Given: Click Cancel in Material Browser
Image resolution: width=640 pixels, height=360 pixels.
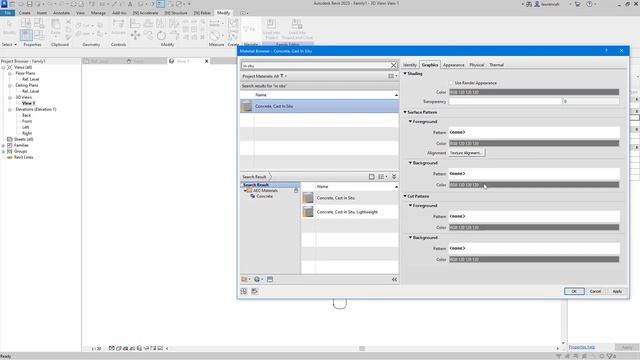Looking at the screenshot, I should pyautogui.click(x=596, y=291).
